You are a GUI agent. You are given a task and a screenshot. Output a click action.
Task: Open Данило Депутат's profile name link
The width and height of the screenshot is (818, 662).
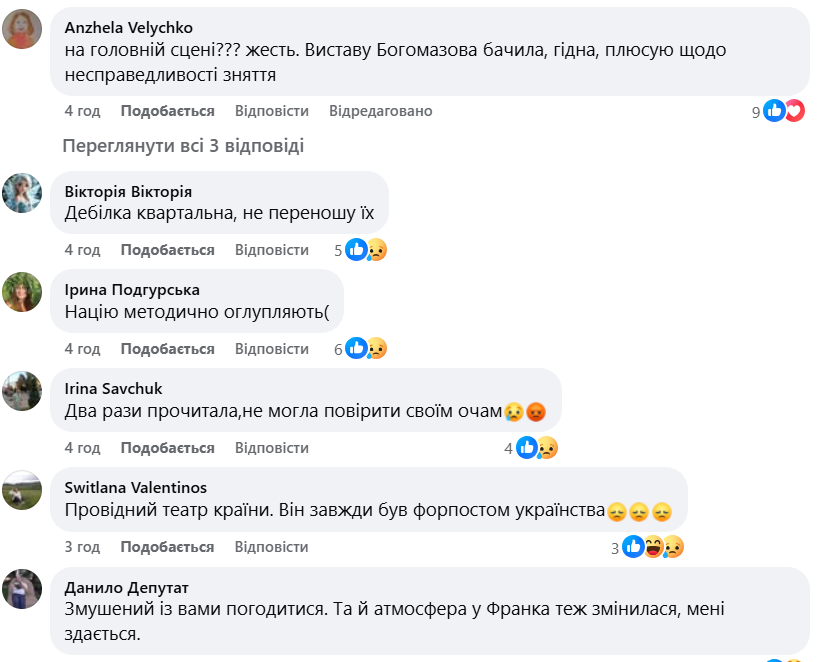click(x=126, y=587)
